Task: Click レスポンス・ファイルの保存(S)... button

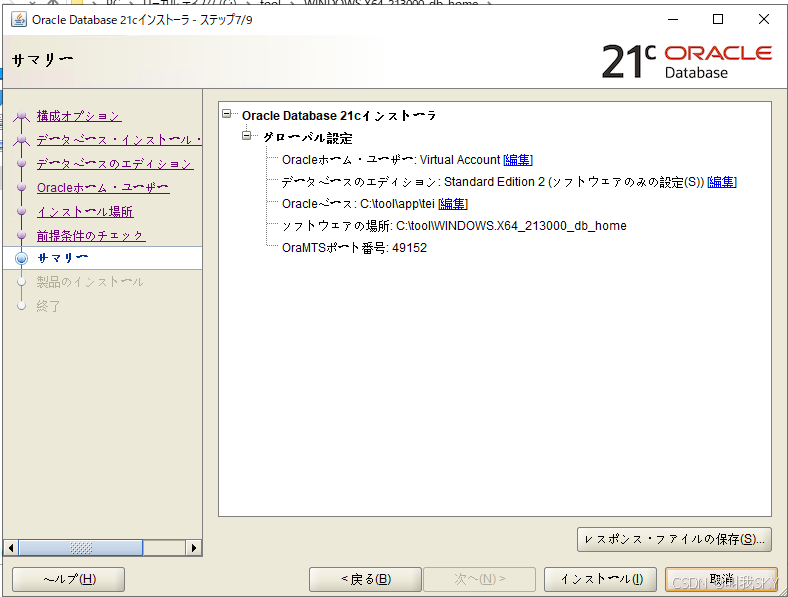Action: coord(674,539)
